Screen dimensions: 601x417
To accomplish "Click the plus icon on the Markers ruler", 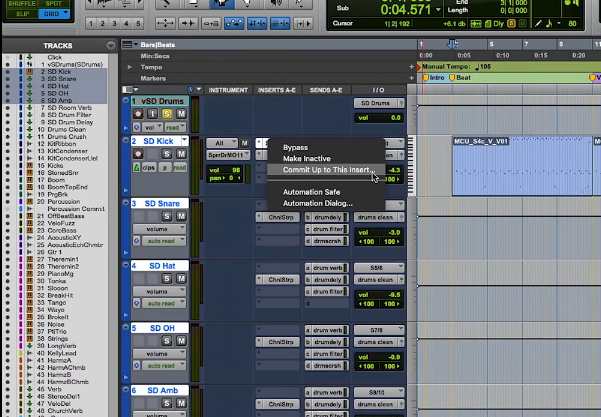I will click(x=412, y=78).
